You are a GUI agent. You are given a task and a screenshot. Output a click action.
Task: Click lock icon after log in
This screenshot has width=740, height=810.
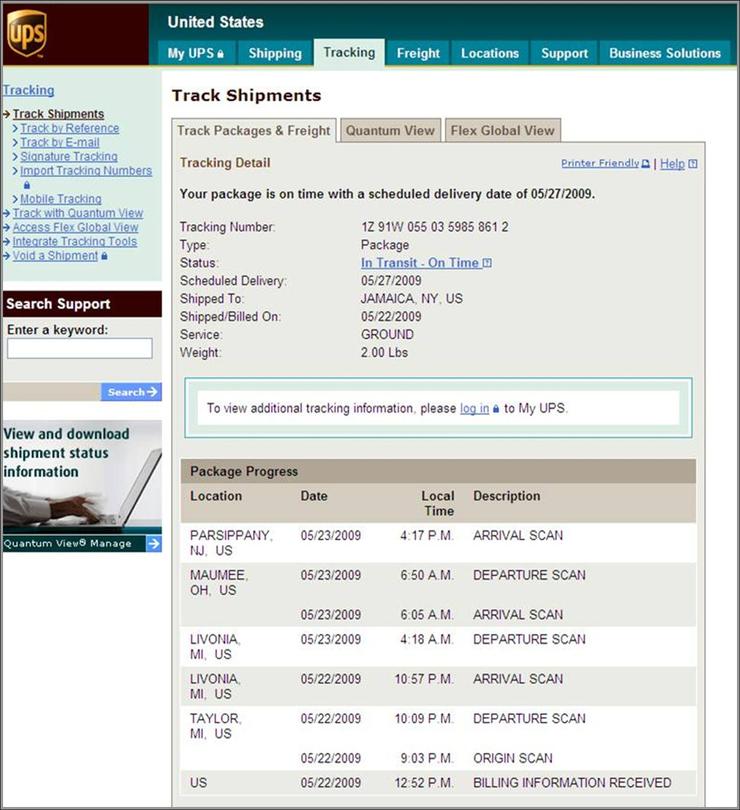pos(496,409)
